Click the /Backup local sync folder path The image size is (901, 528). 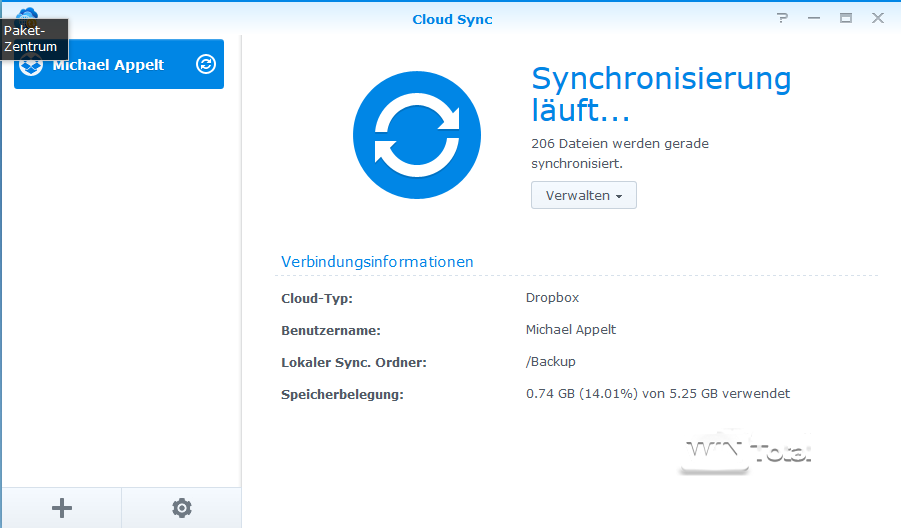pos(551,362)
